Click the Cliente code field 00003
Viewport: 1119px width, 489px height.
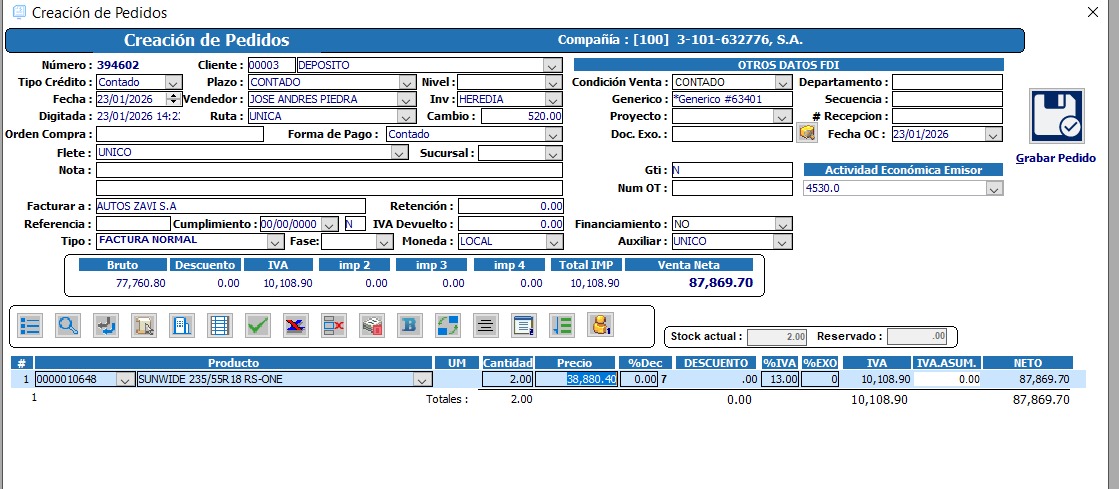(x=271, y=65)
